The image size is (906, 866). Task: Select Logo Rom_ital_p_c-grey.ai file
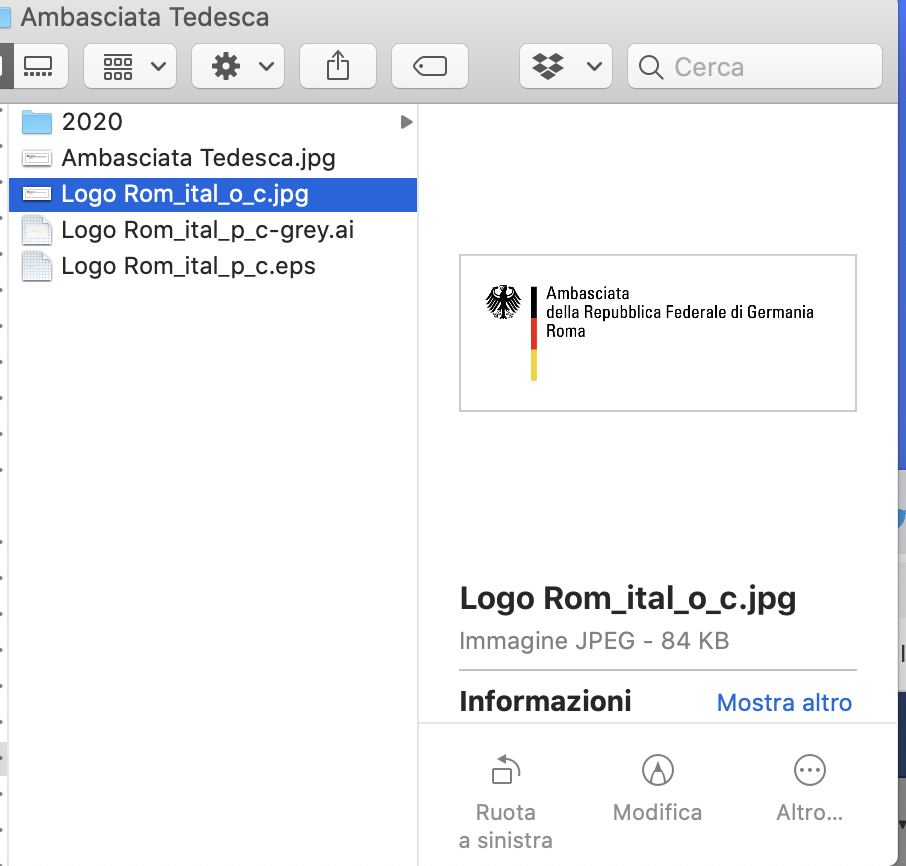(x=213, y=230)
